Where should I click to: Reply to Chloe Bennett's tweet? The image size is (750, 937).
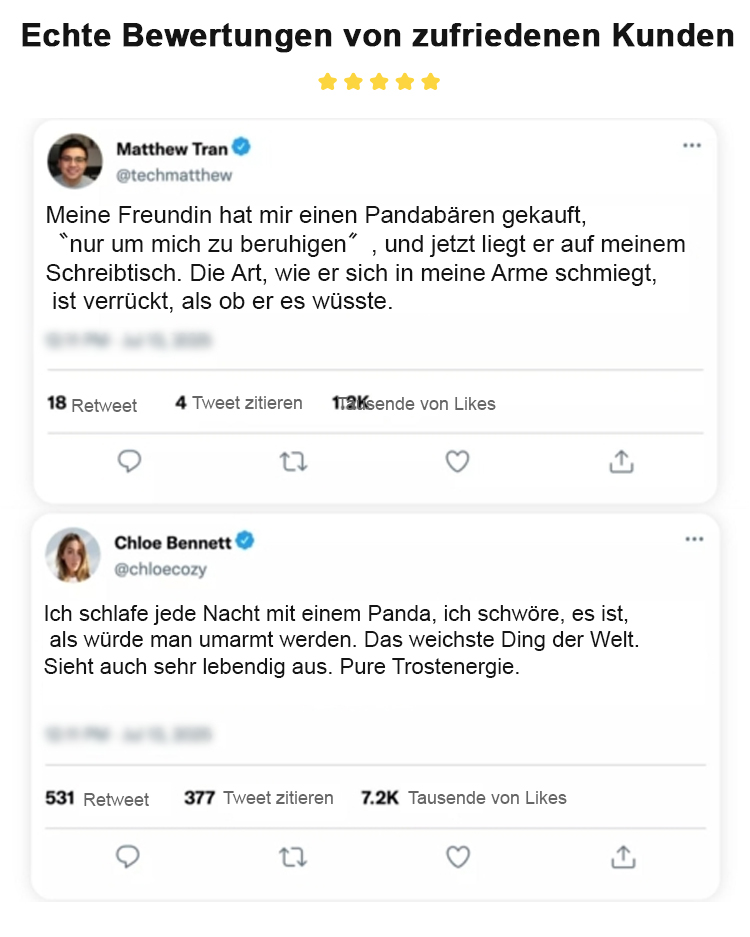click(128, 857)
